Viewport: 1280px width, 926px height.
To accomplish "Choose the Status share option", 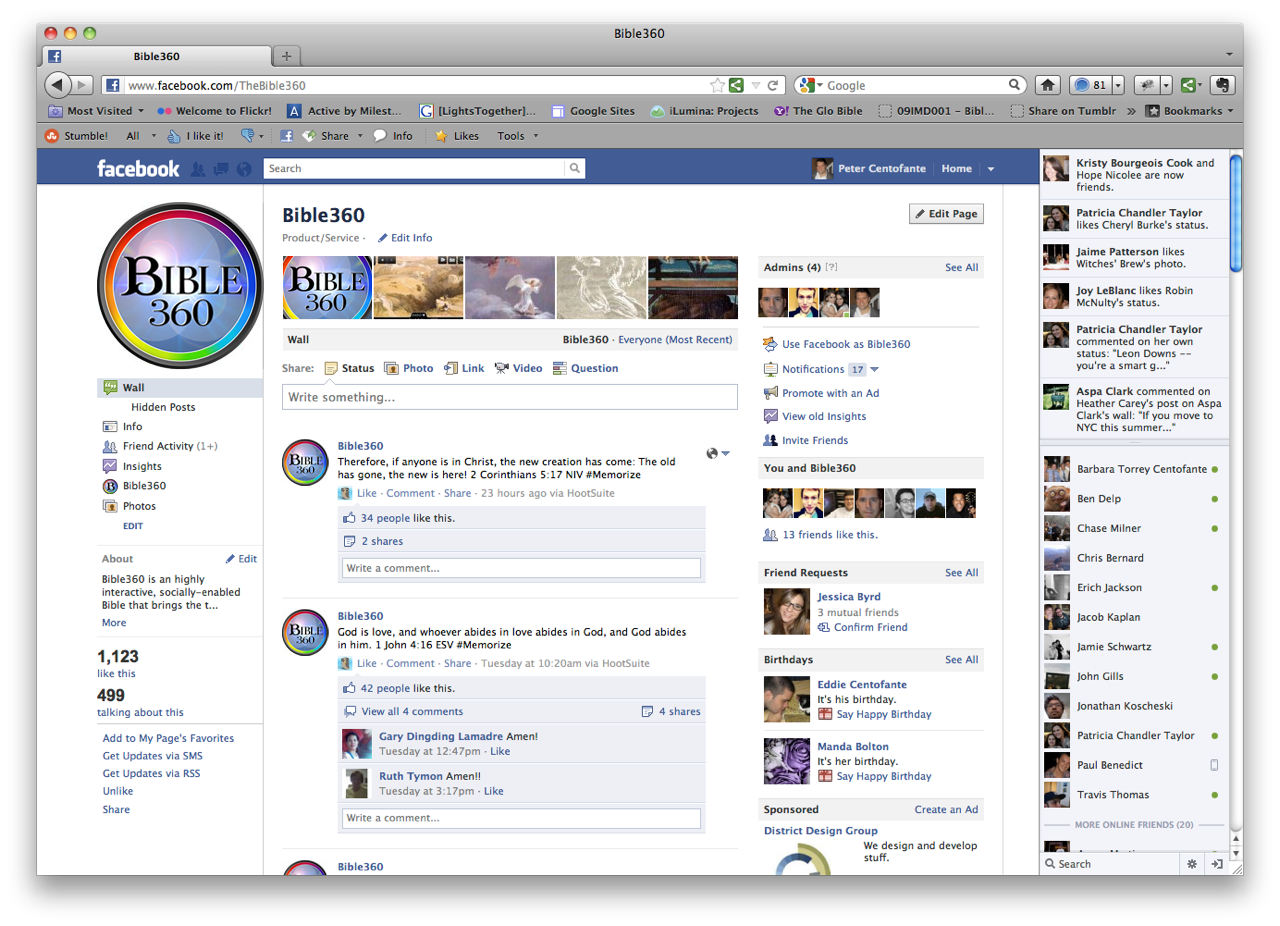I will (349, 368).
